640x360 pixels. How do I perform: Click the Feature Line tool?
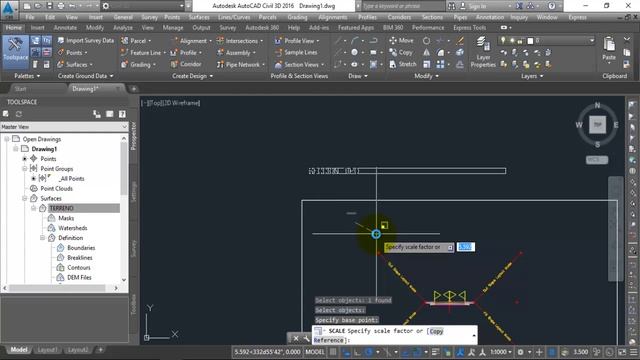click(x=143, y=53)
